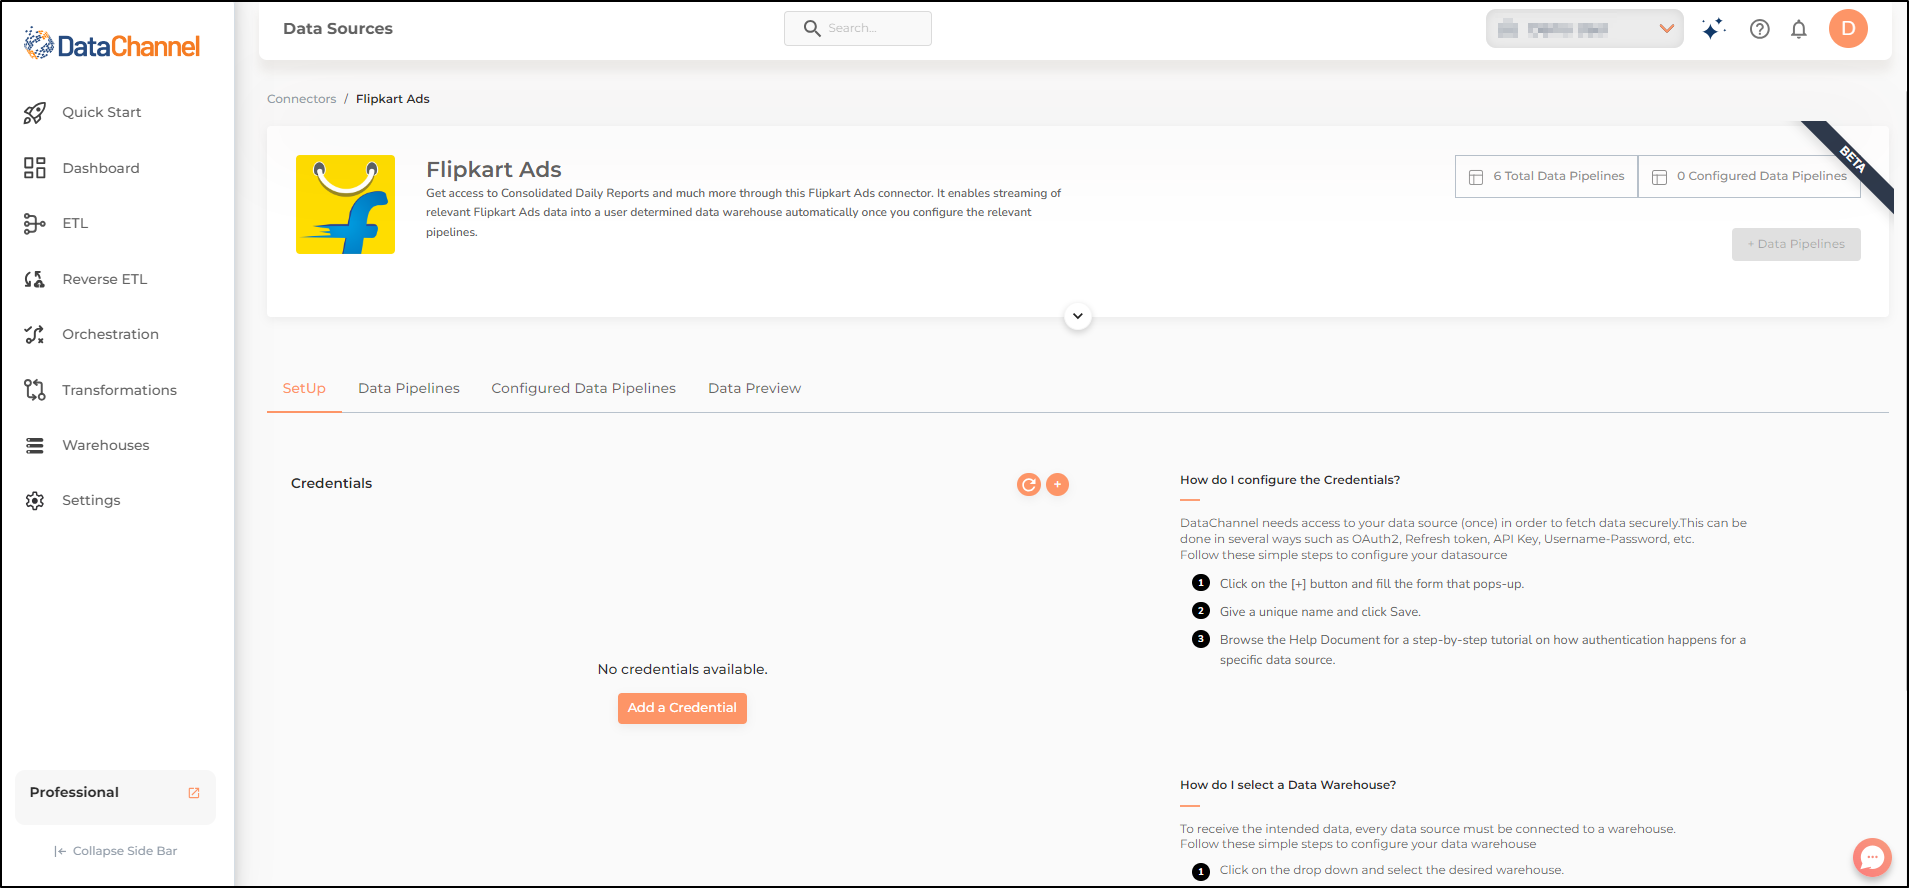
Task: Open the Warehouses stack icon
Action: [x=35, y=445]
